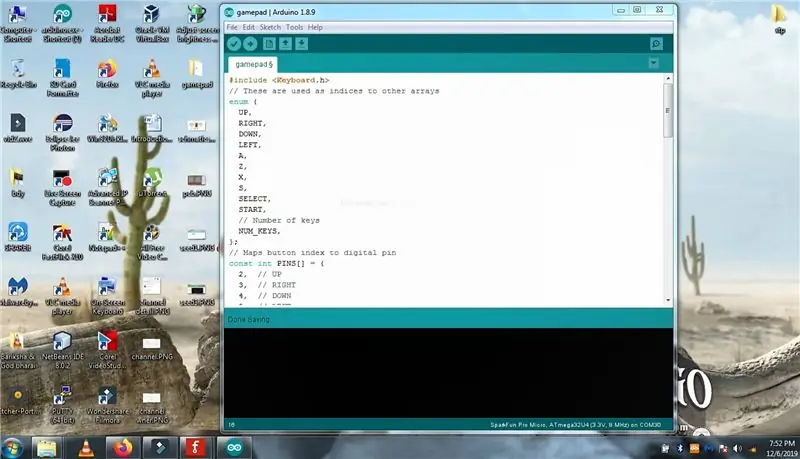This screenshot has width=800, height=459.
Task: Create a New sketch via toolbar icon
Action: [x=269, y=44]
